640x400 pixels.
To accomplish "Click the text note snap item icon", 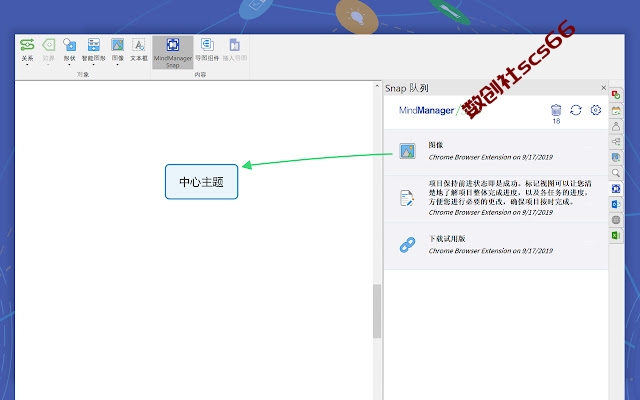I will [407, 198].
